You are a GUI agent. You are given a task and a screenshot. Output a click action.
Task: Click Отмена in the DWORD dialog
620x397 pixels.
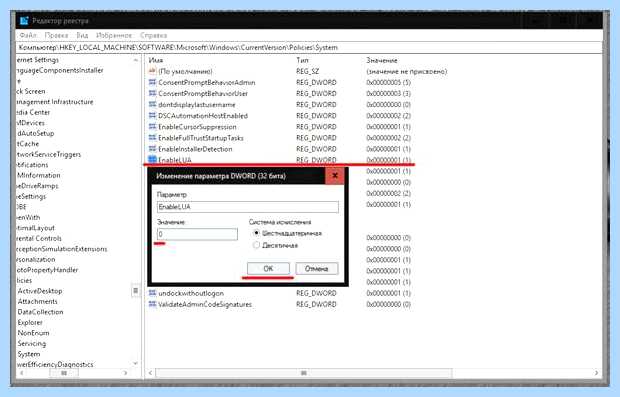pos(317,268)
